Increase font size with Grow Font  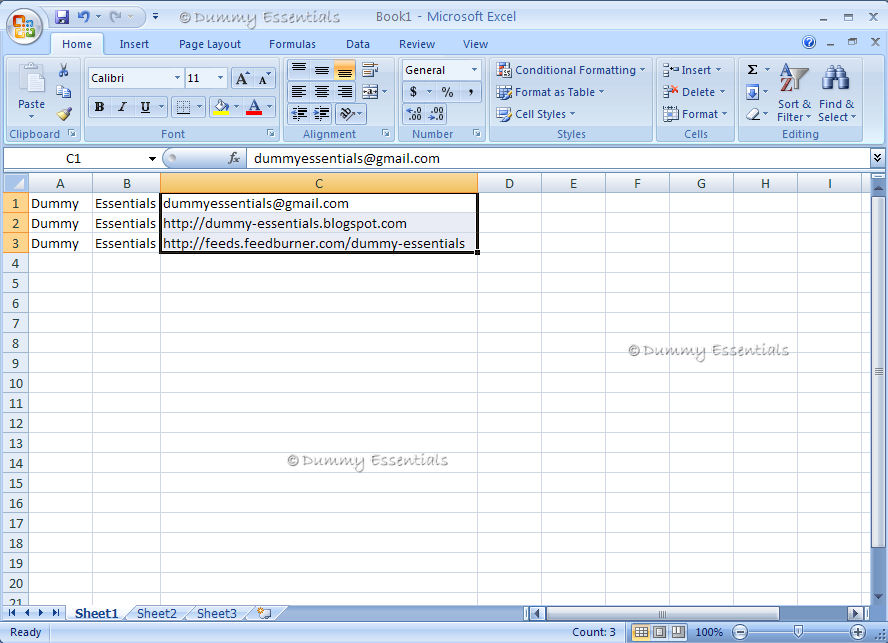(242, 78)
